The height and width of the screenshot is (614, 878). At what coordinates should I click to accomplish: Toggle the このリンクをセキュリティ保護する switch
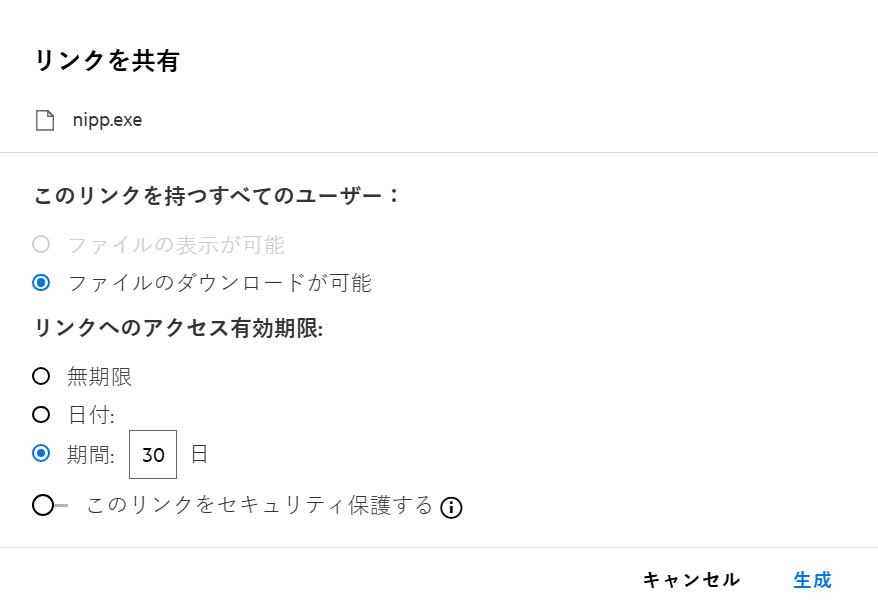click(49, 506)
